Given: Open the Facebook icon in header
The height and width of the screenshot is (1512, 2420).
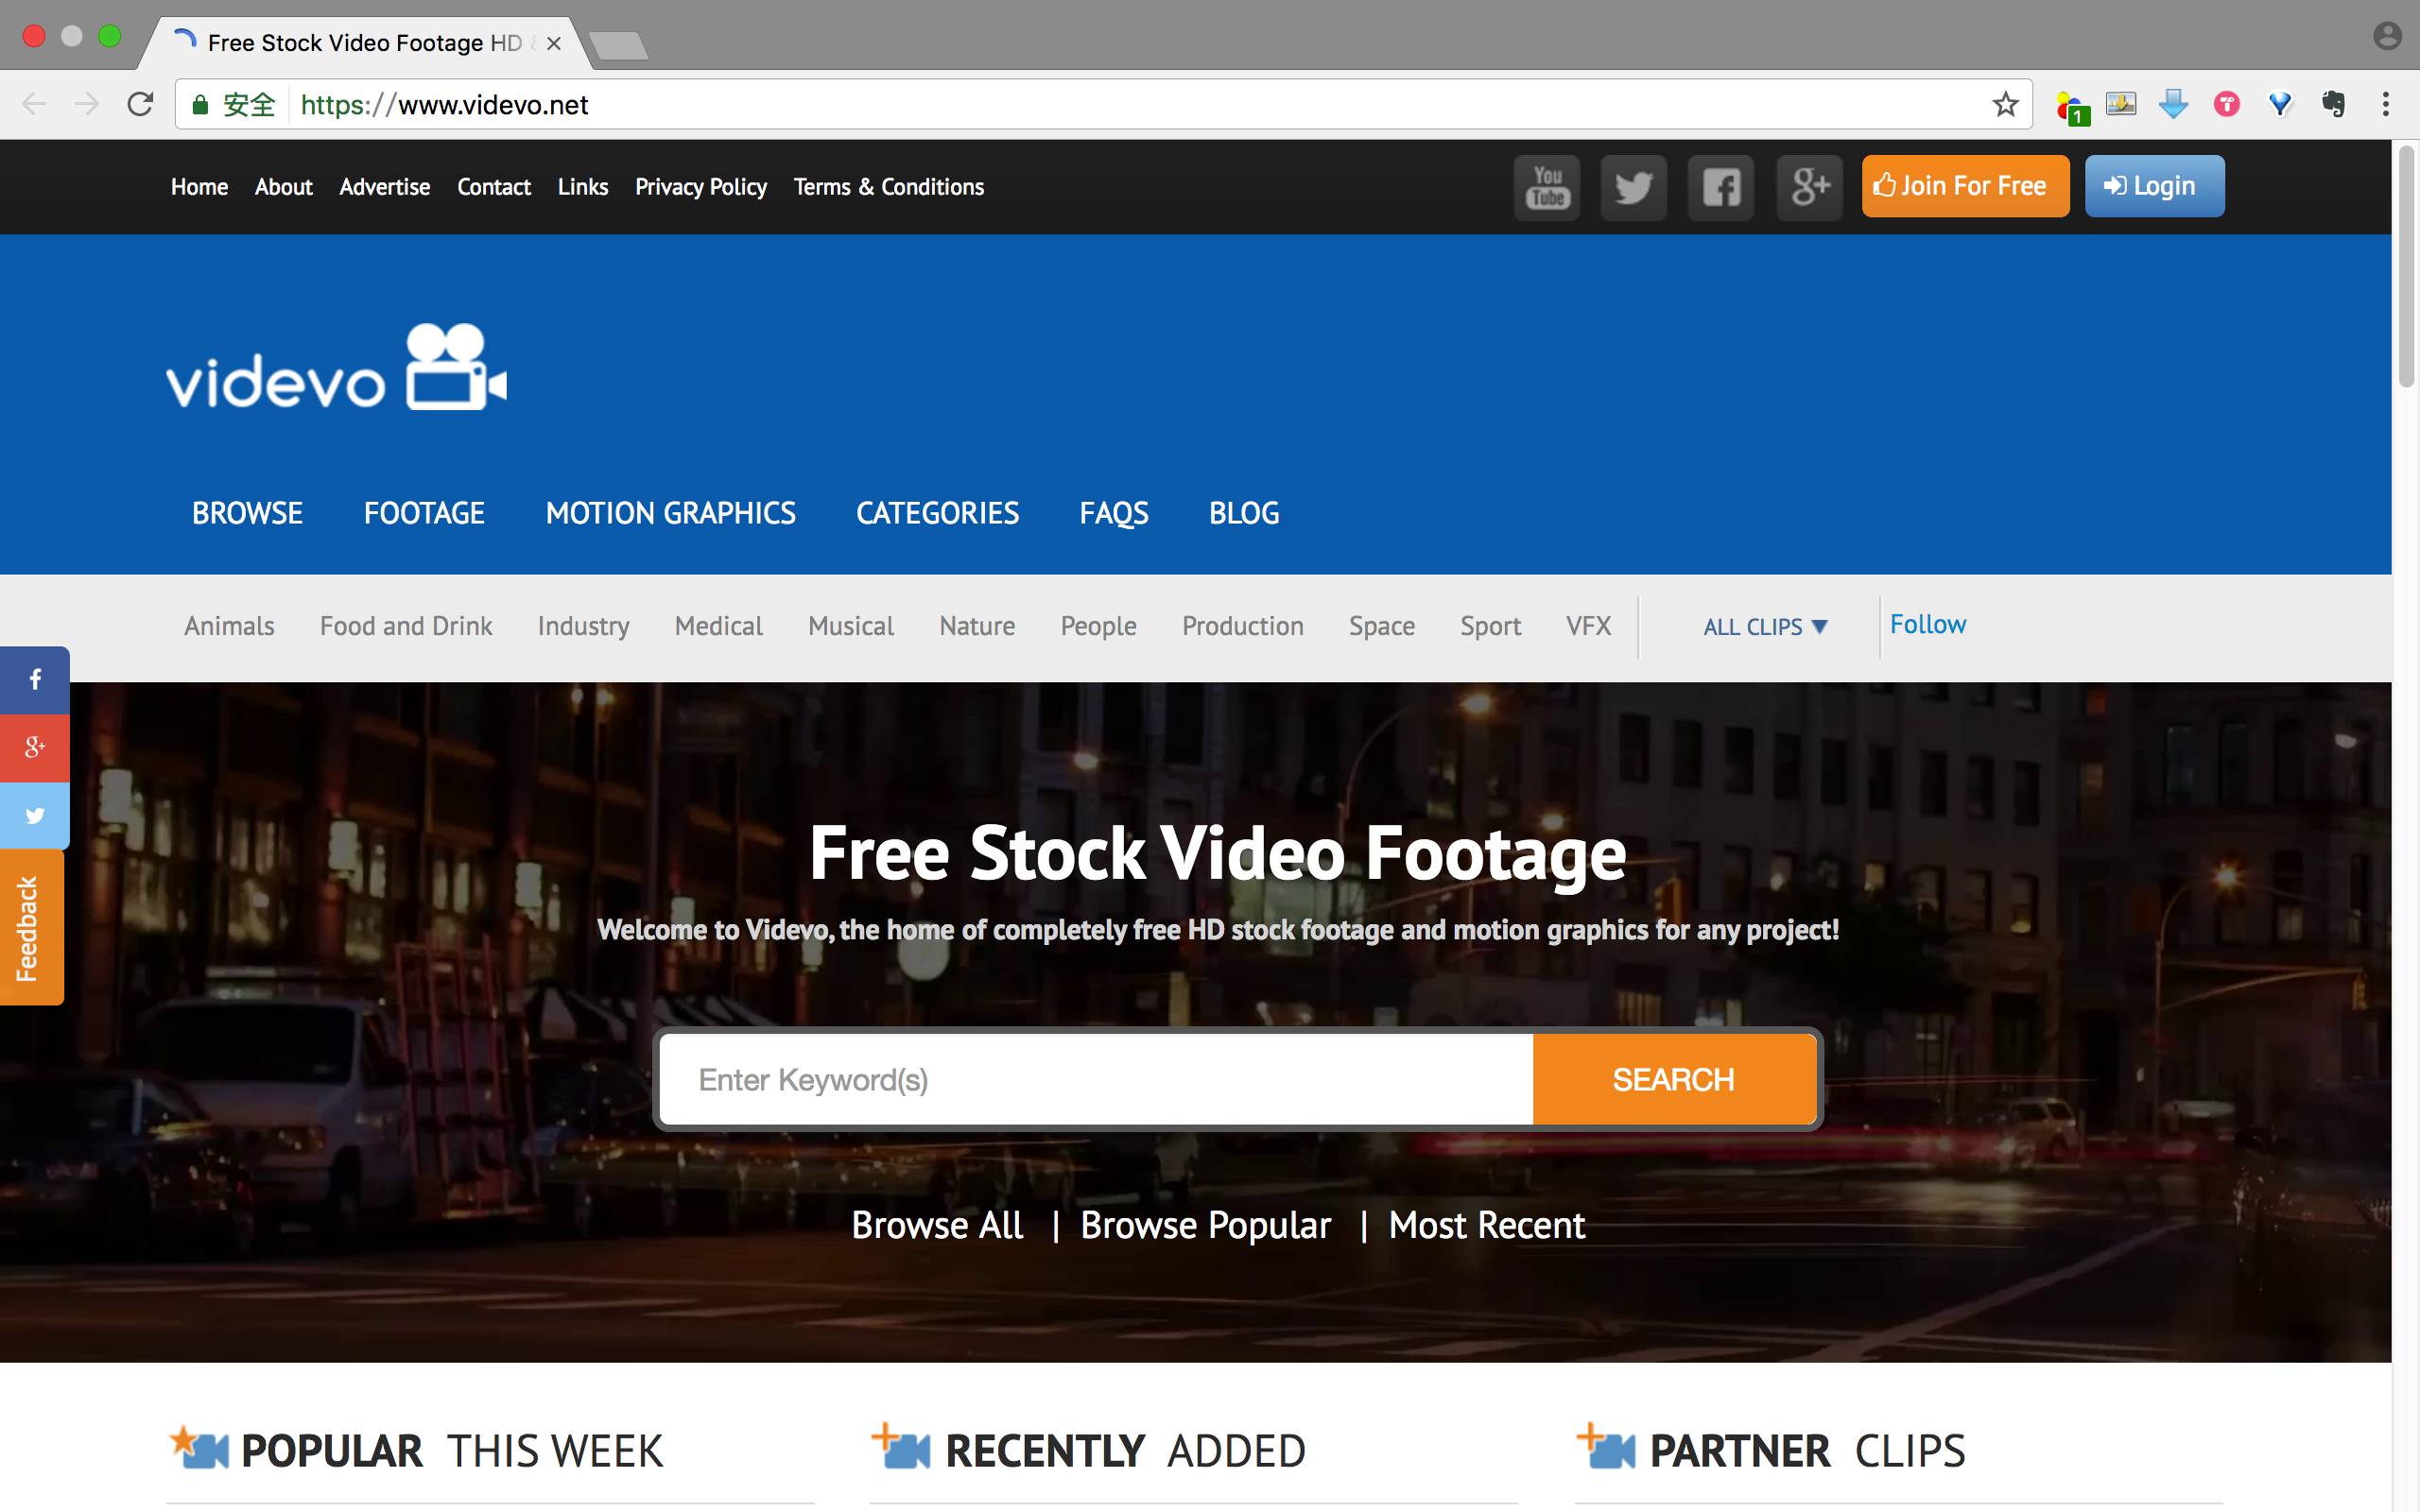Looking at the screenshot, I should 1721,187.
